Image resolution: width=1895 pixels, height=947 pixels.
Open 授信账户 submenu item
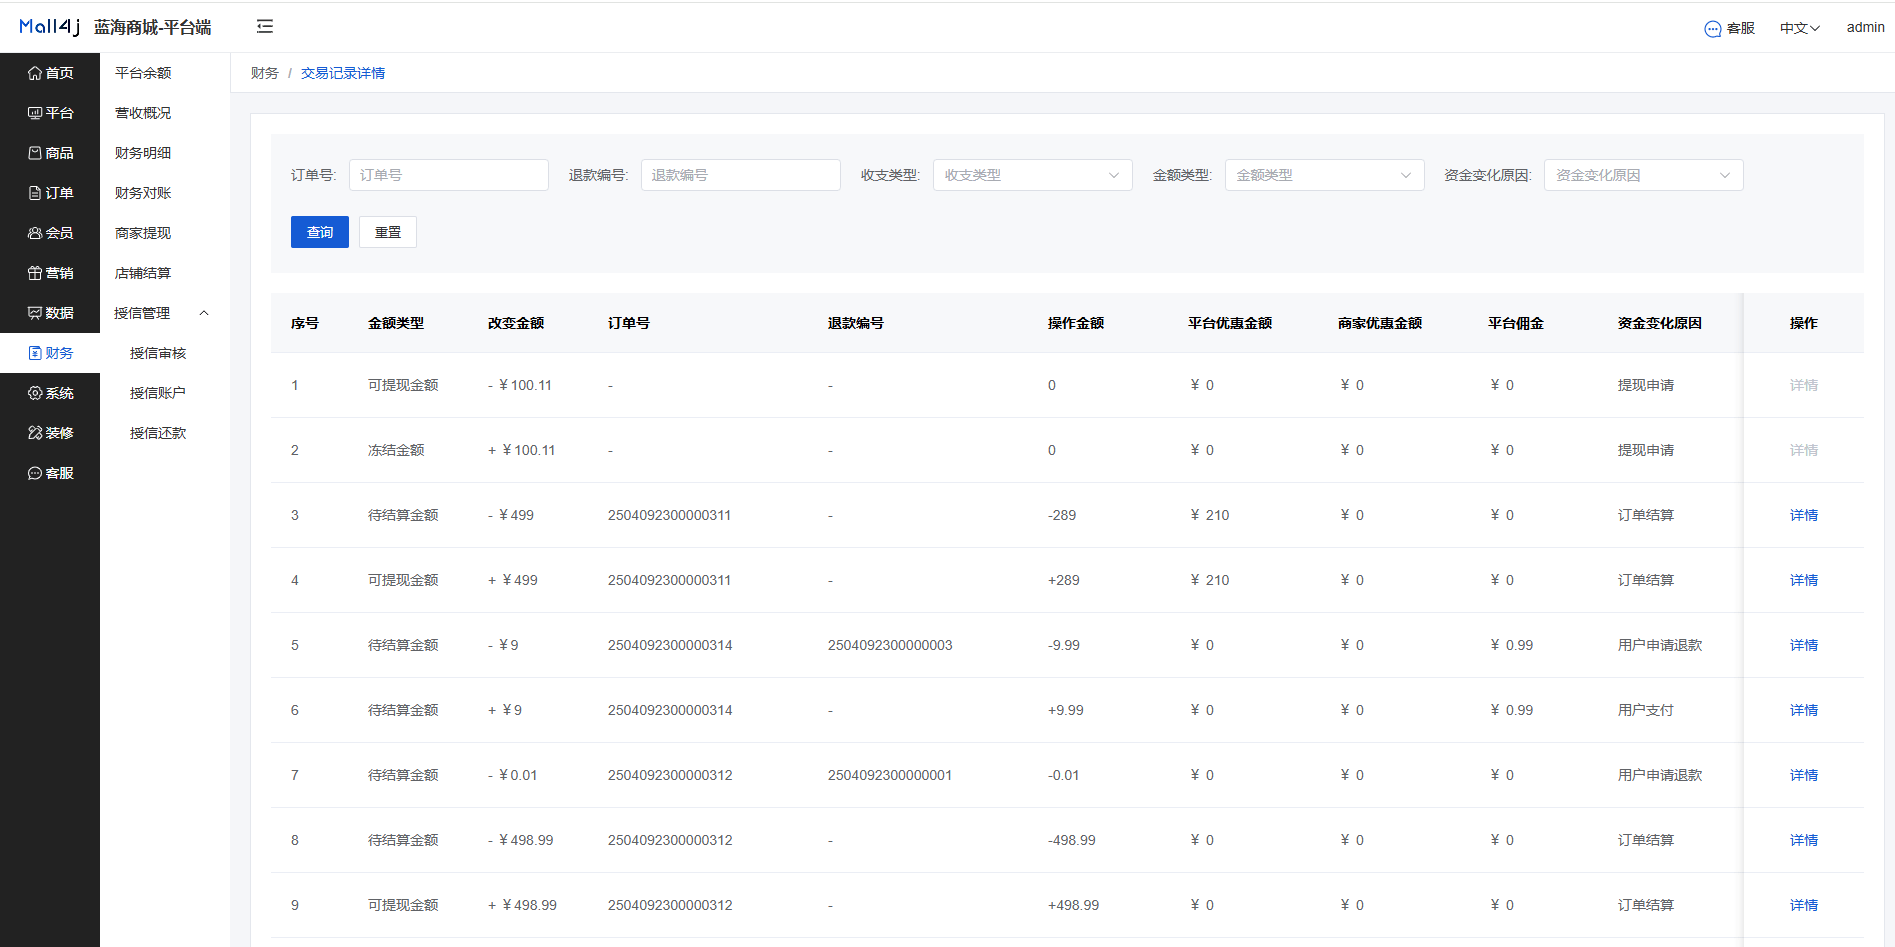[x=158, y=393]
